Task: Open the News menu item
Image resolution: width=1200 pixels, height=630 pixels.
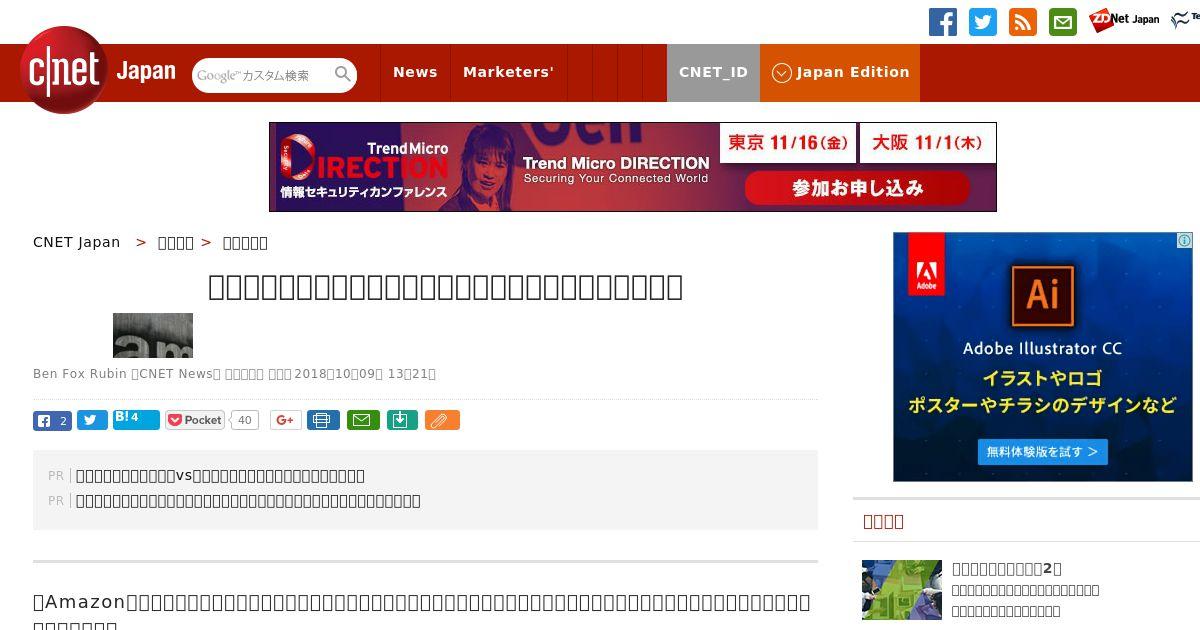Action: (415, 72)
